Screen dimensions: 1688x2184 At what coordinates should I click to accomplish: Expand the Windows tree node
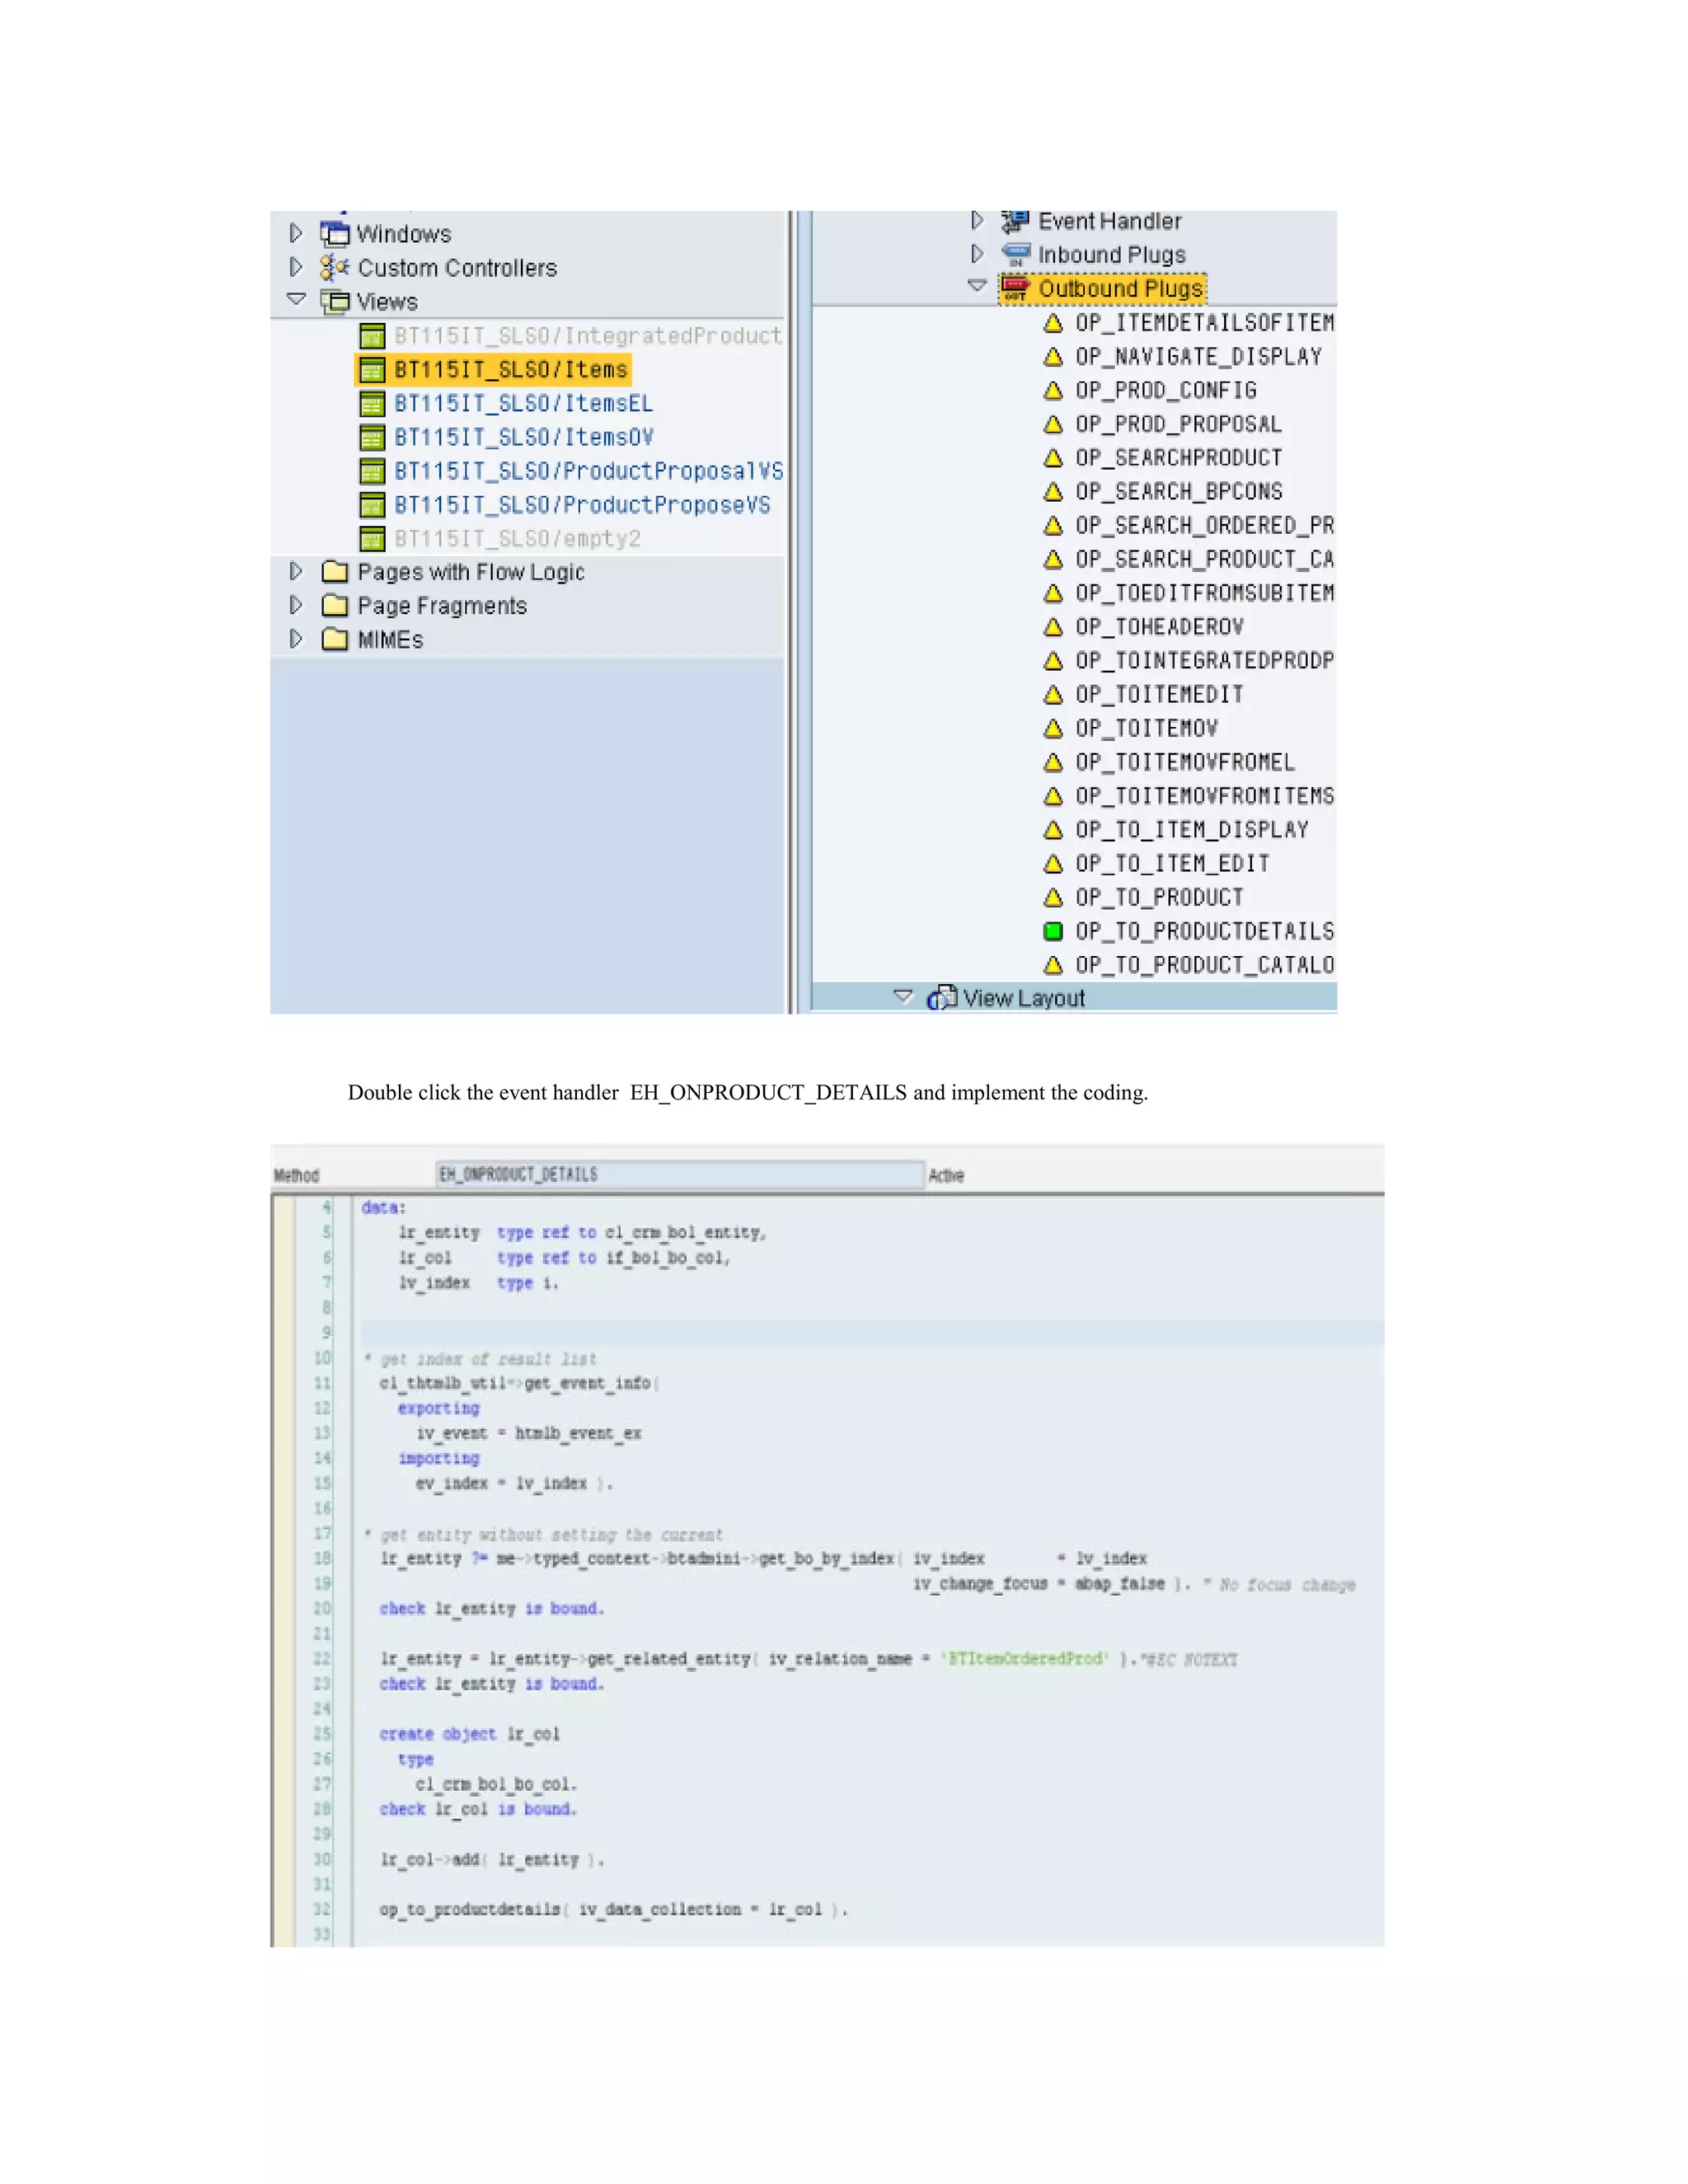click(295, 233)
